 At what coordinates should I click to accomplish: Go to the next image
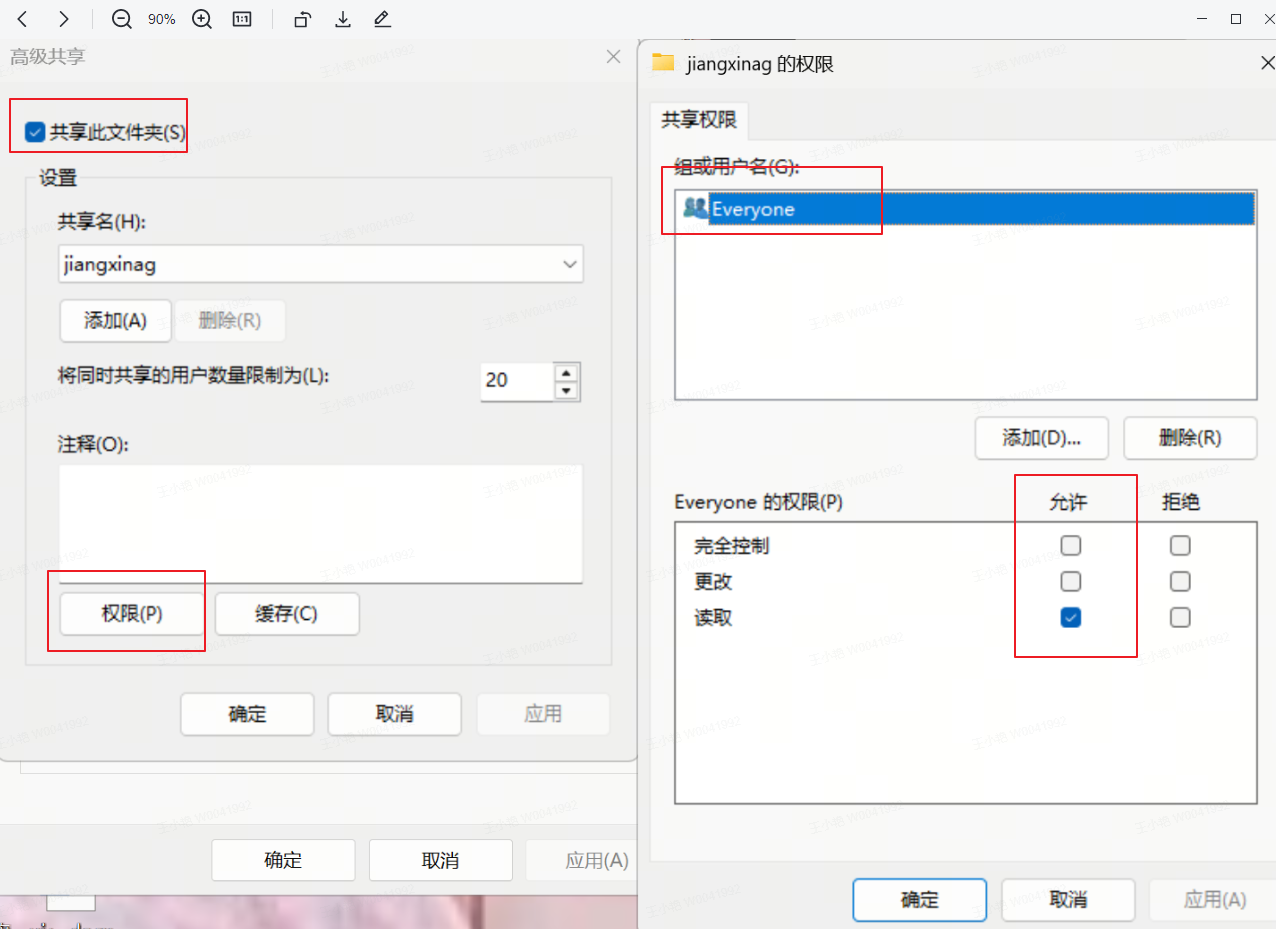pos(64,19)
